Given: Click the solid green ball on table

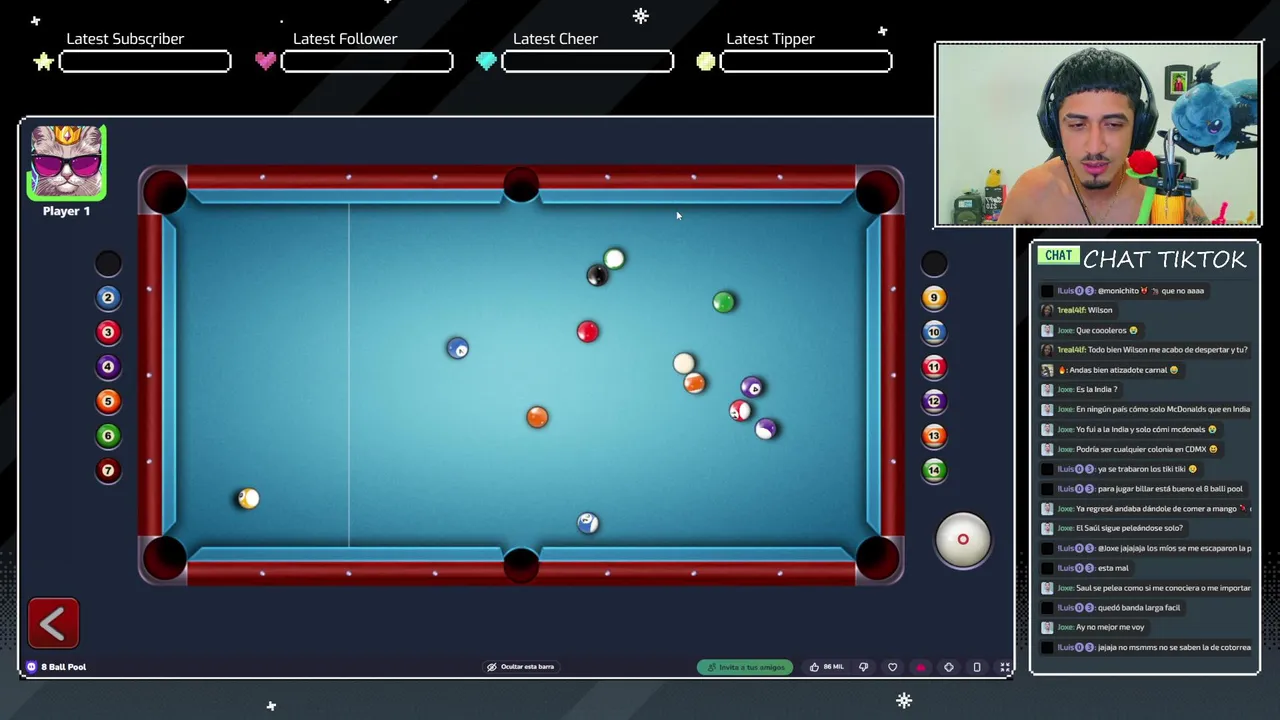Looking at the screenshot, I should coord(724,302).
